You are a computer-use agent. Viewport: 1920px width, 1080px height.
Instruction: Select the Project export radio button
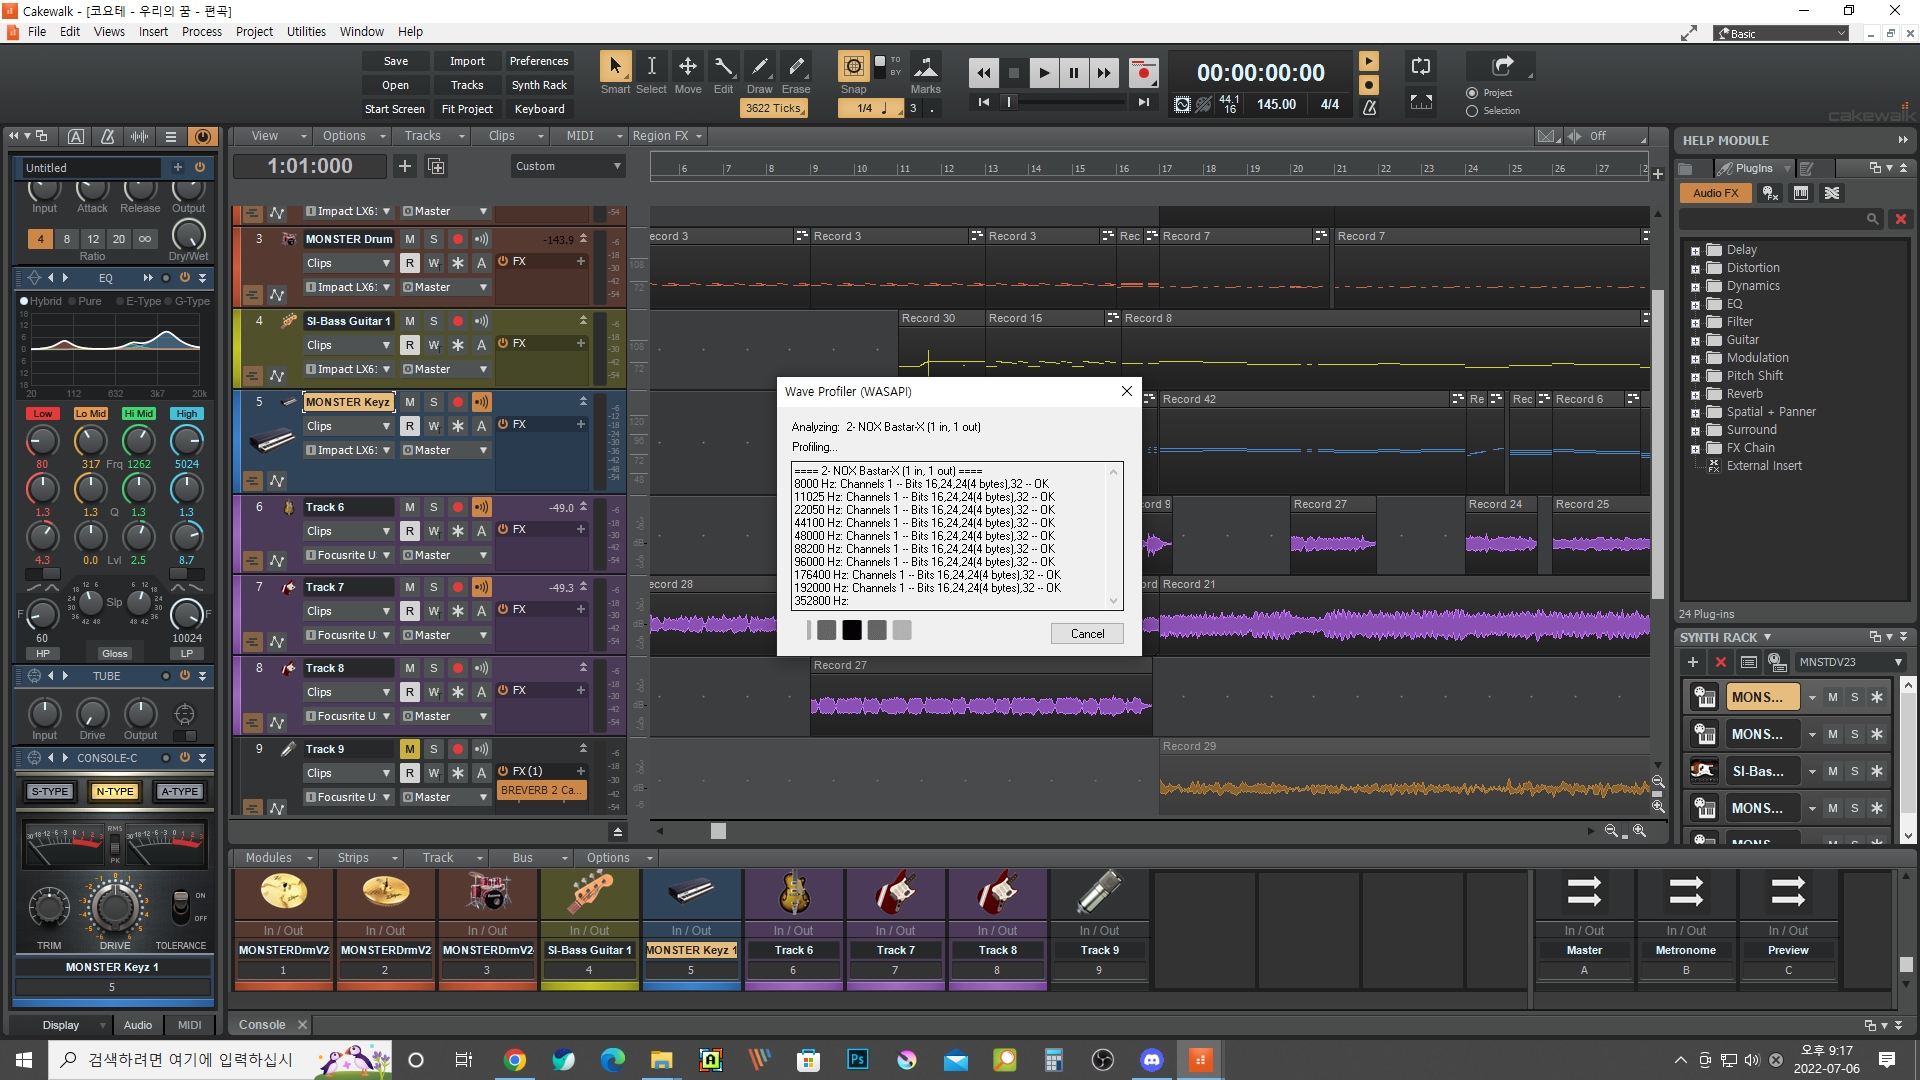[x=1472, y=93]
